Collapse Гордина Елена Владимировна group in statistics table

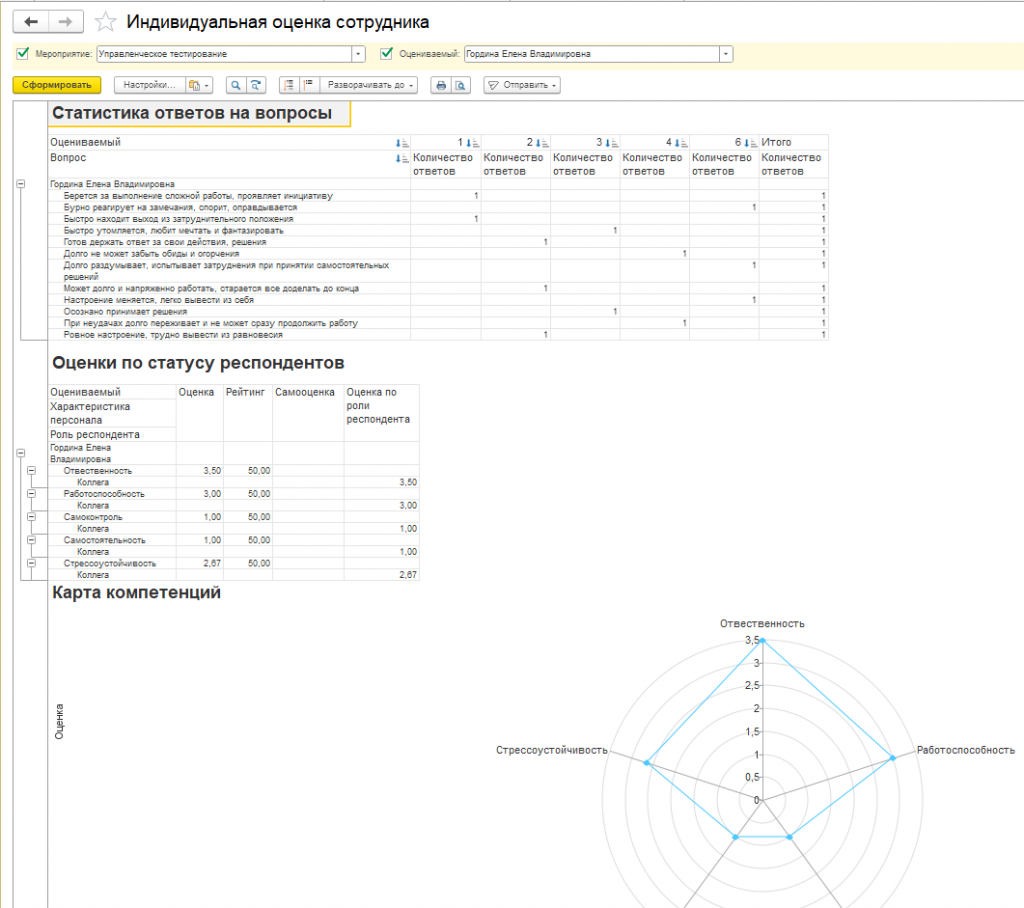click(21, 184)
